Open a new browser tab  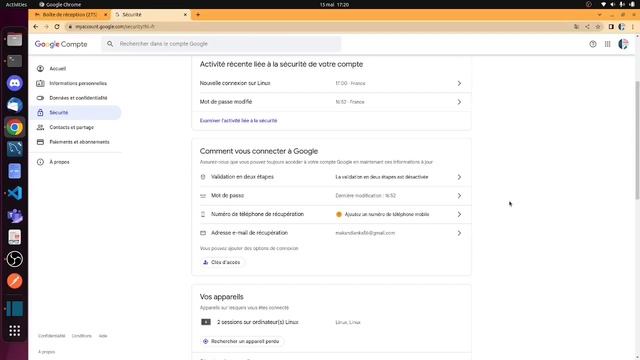[198, 14]
